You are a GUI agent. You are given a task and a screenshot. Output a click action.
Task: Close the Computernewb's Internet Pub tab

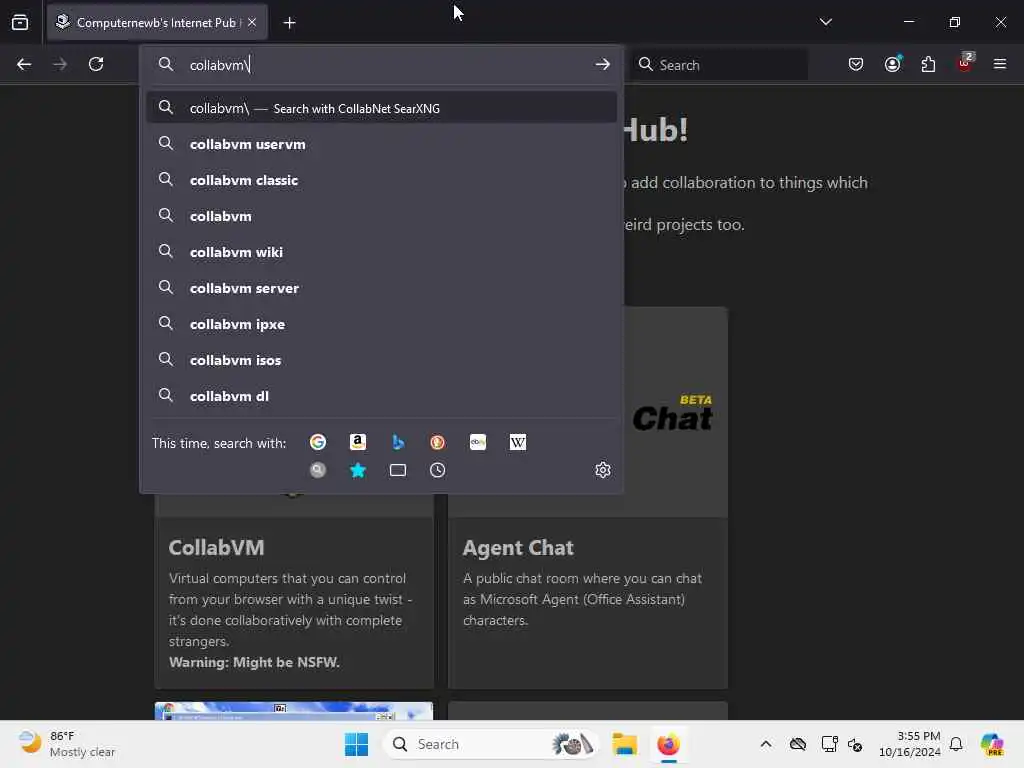click(252, 22)
